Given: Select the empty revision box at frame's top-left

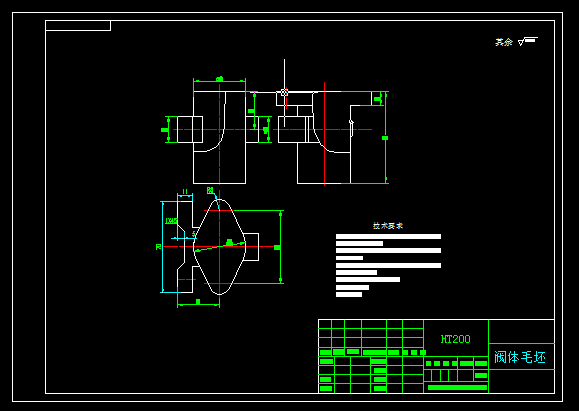Looking at the screenshot, I should coord(78,25).
